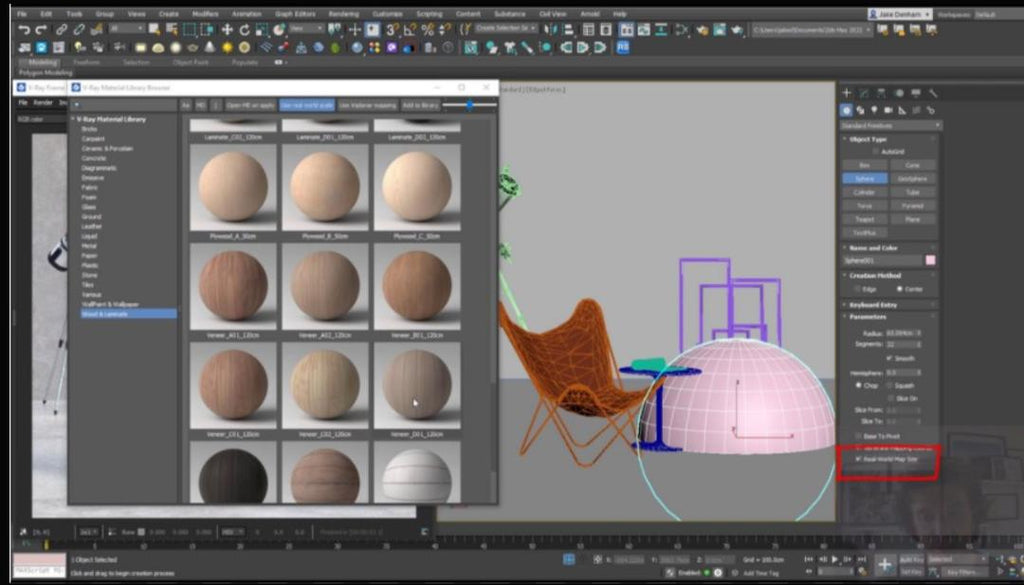Enable the Slice On checkbox
Viewport: 1024px width, 585px height.
pos(889,398)
